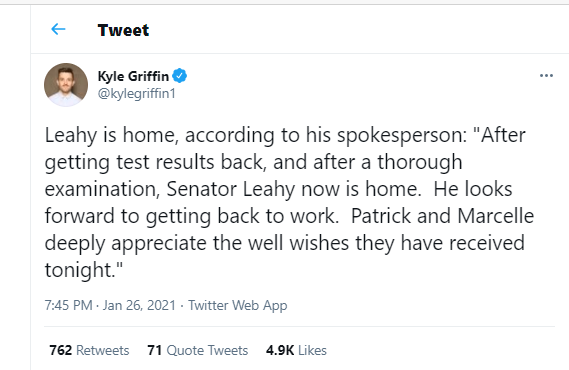Image resolution: width=569 pixels, height=370 pixels.
Task: Open the 4.9K Likes list
Action: coord(296,350)
